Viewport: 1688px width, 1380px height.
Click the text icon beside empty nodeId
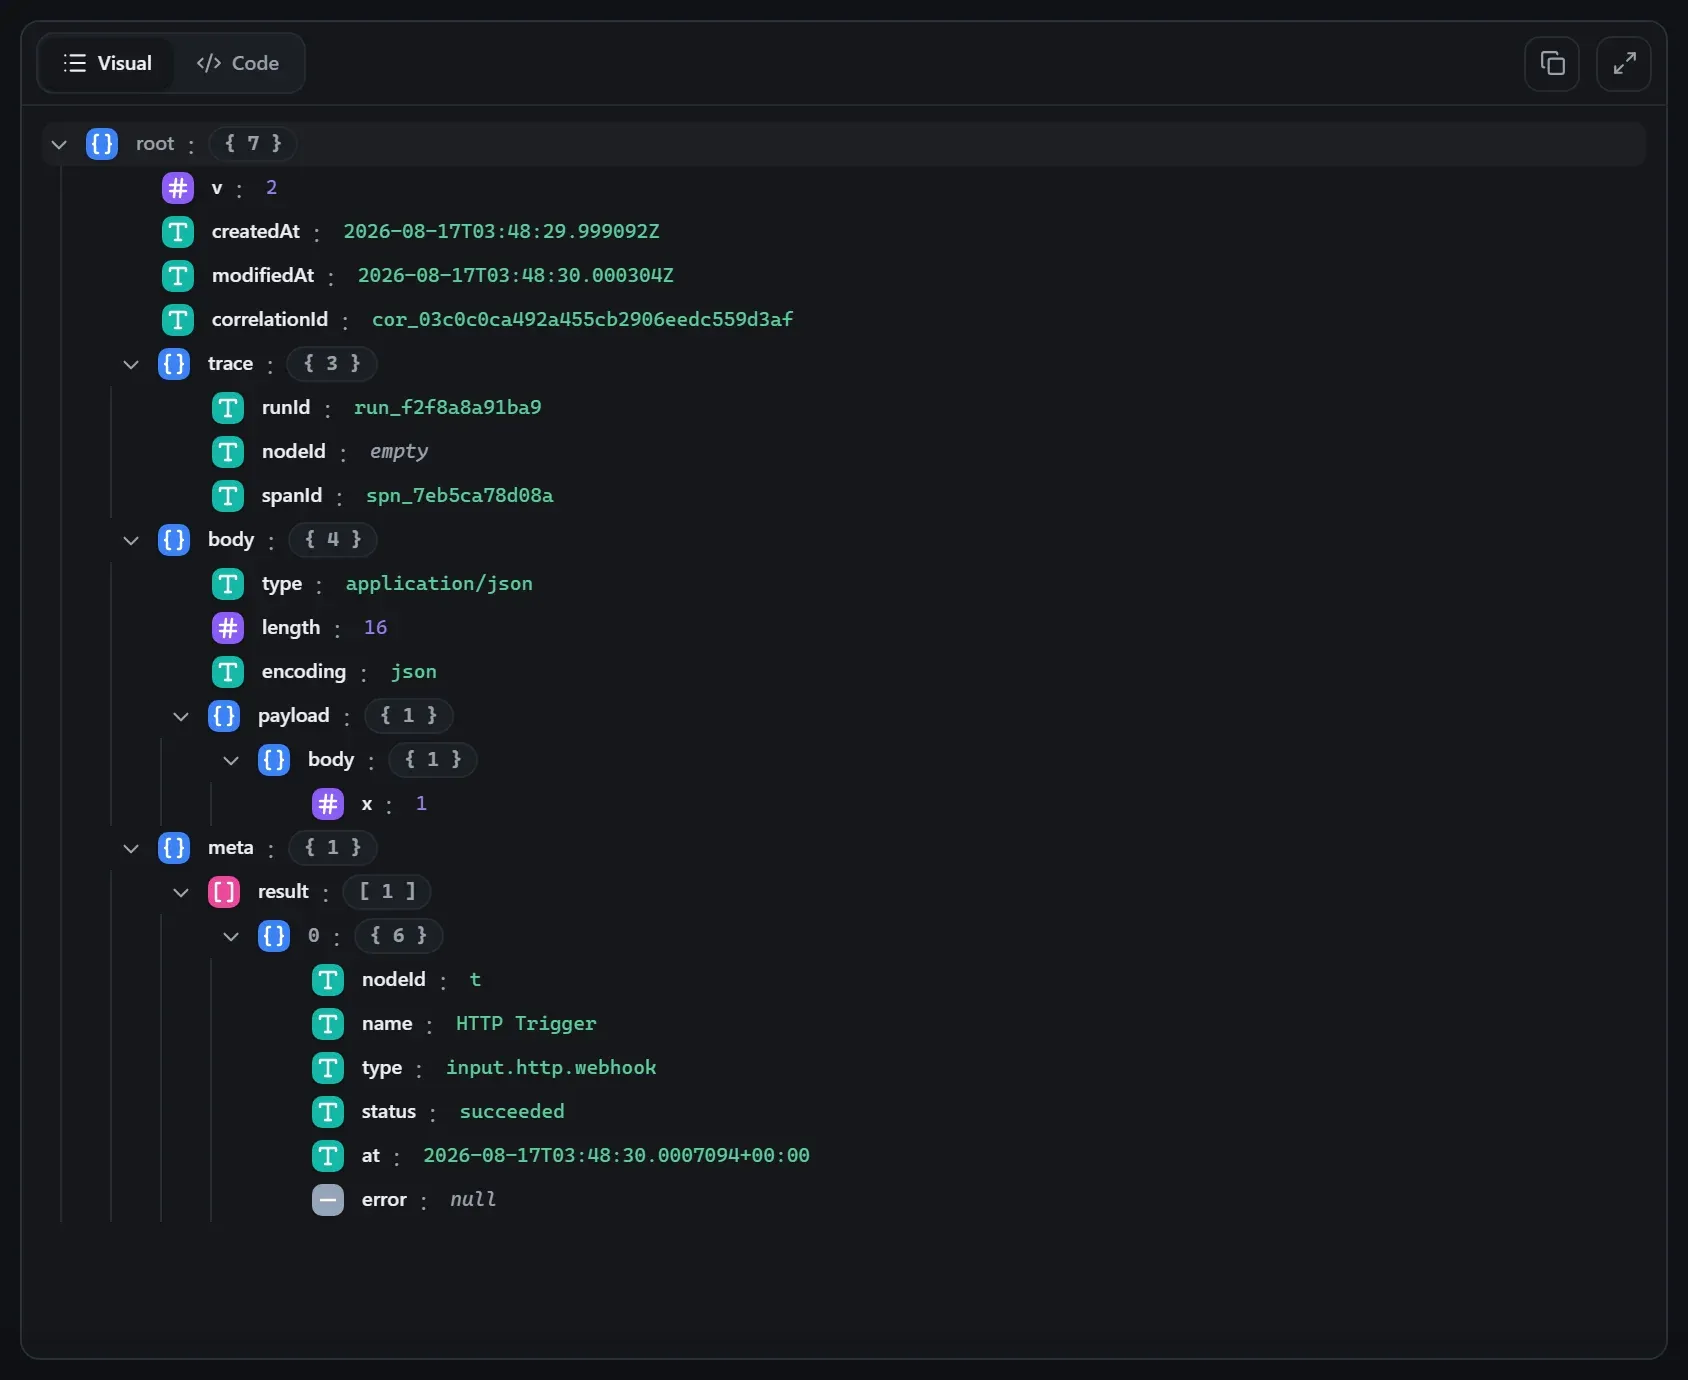pyautogui.click(x=228, y=452)
